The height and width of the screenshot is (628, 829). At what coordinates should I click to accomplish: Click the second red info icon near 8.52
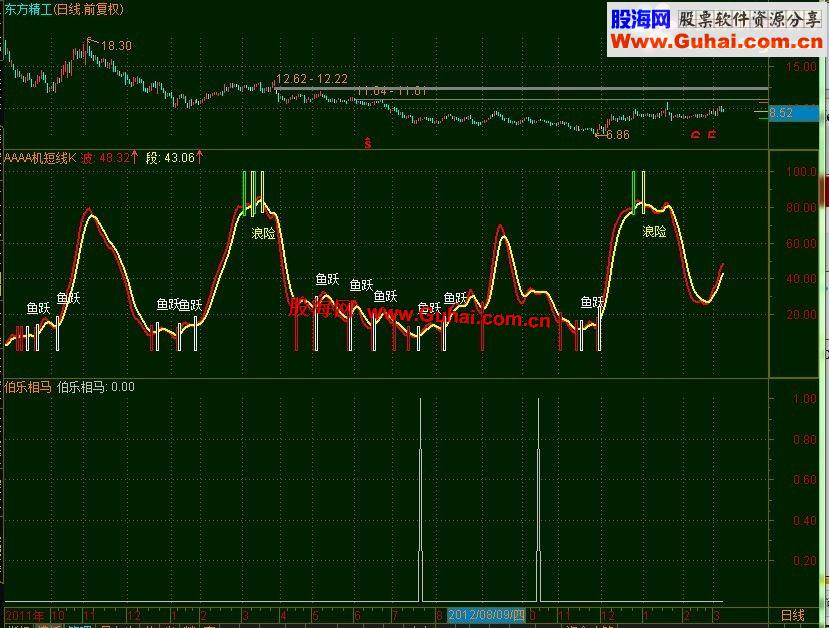pos(712,134)
